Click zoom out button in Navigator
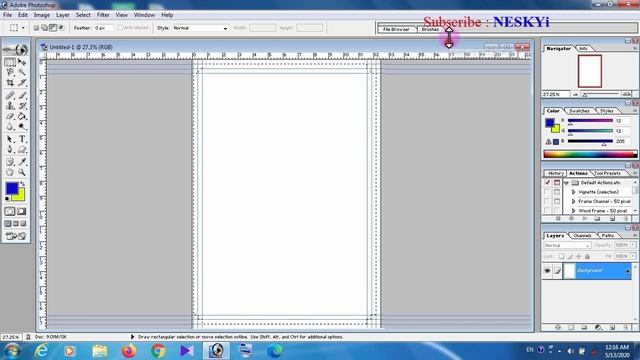This screenshot has width=640, height=360. pyautogui.click(x=576, y=94)
